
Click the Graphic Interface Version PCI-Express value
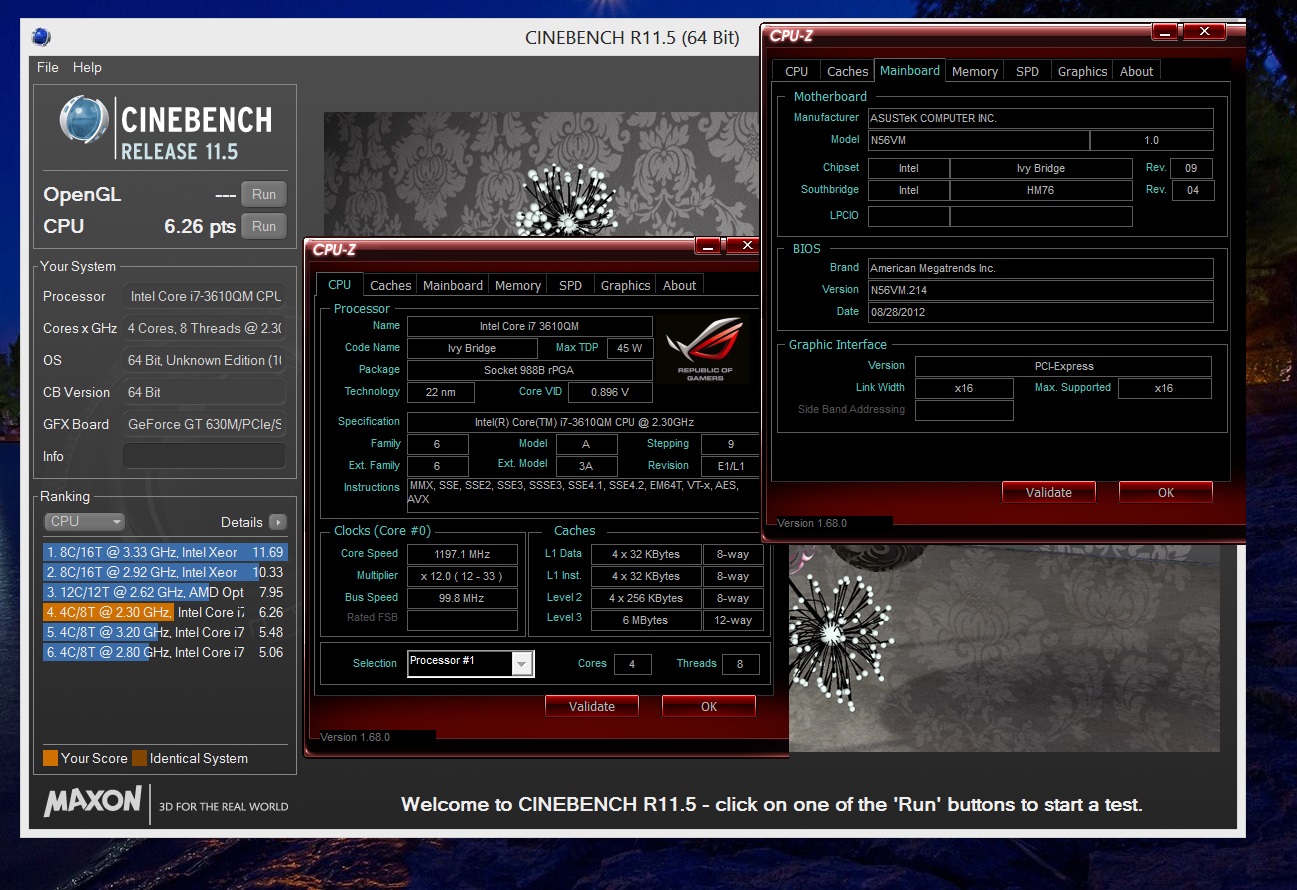[1063, 366]
